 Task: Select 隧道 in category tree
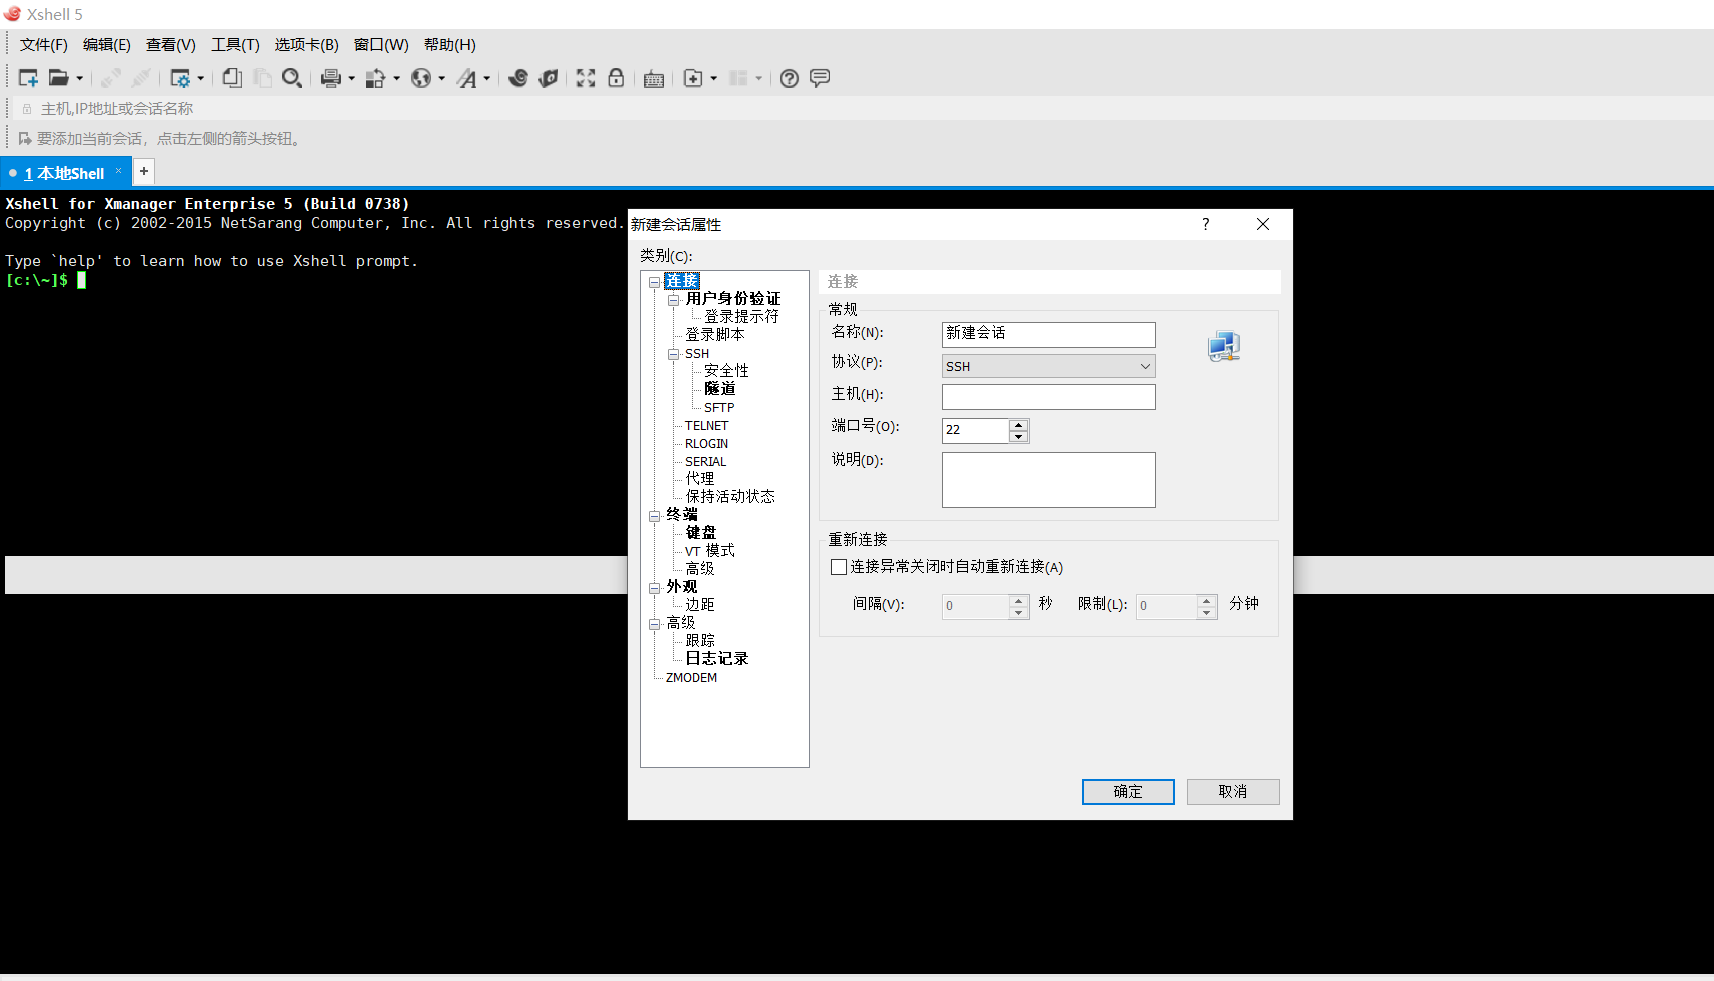pyautogui.click(x=719, y=388)
